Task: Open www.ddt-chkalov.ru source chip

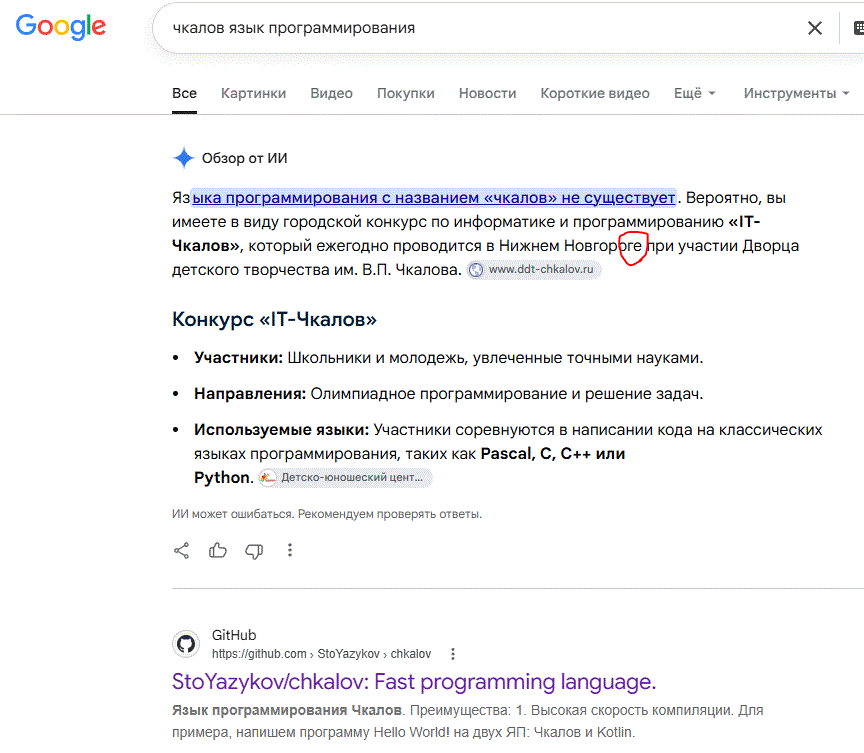Action: 534,269
